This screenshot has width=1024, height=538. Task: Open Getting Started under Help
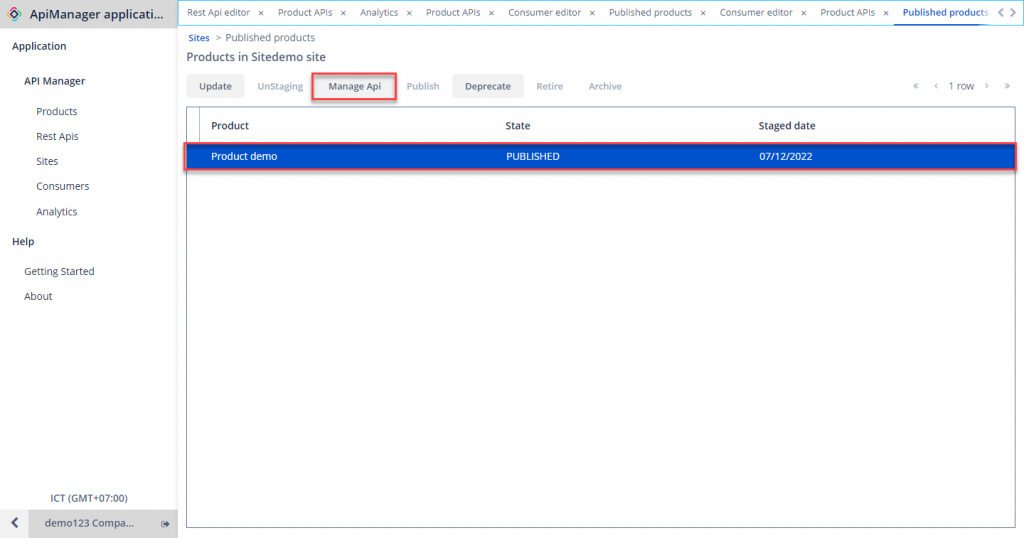pyautogui.click(x=59, y=271)
